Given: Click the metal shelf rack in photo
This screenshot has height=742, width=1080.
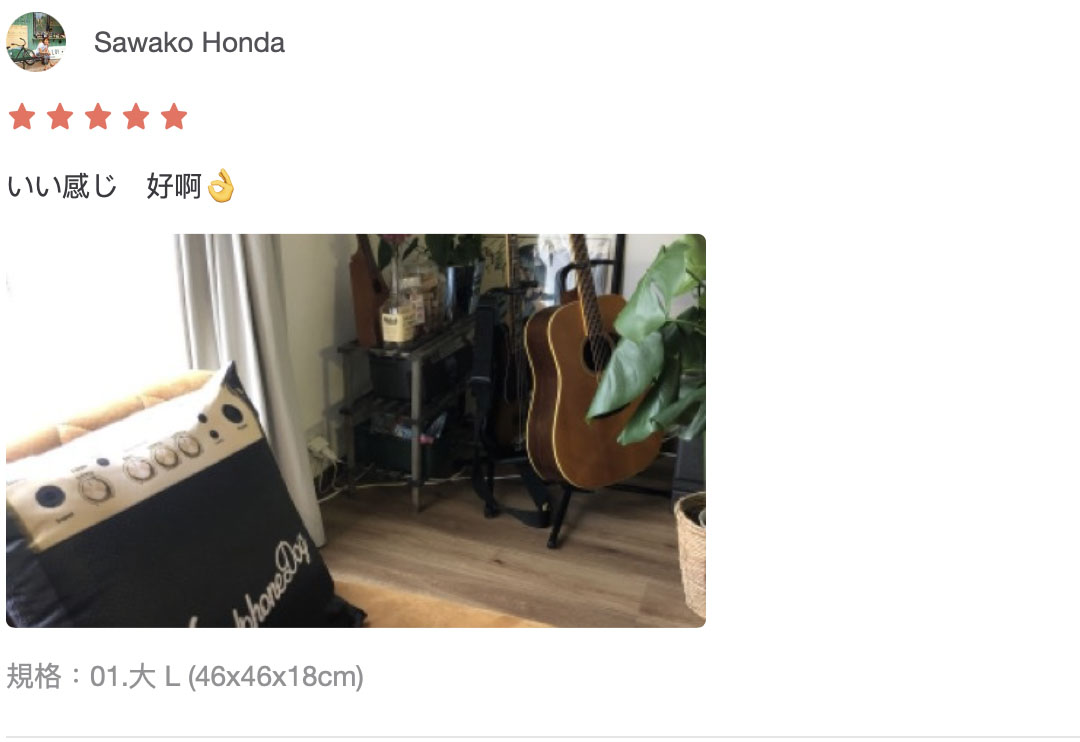Looking at the screenshot, I should coord(399,406).
